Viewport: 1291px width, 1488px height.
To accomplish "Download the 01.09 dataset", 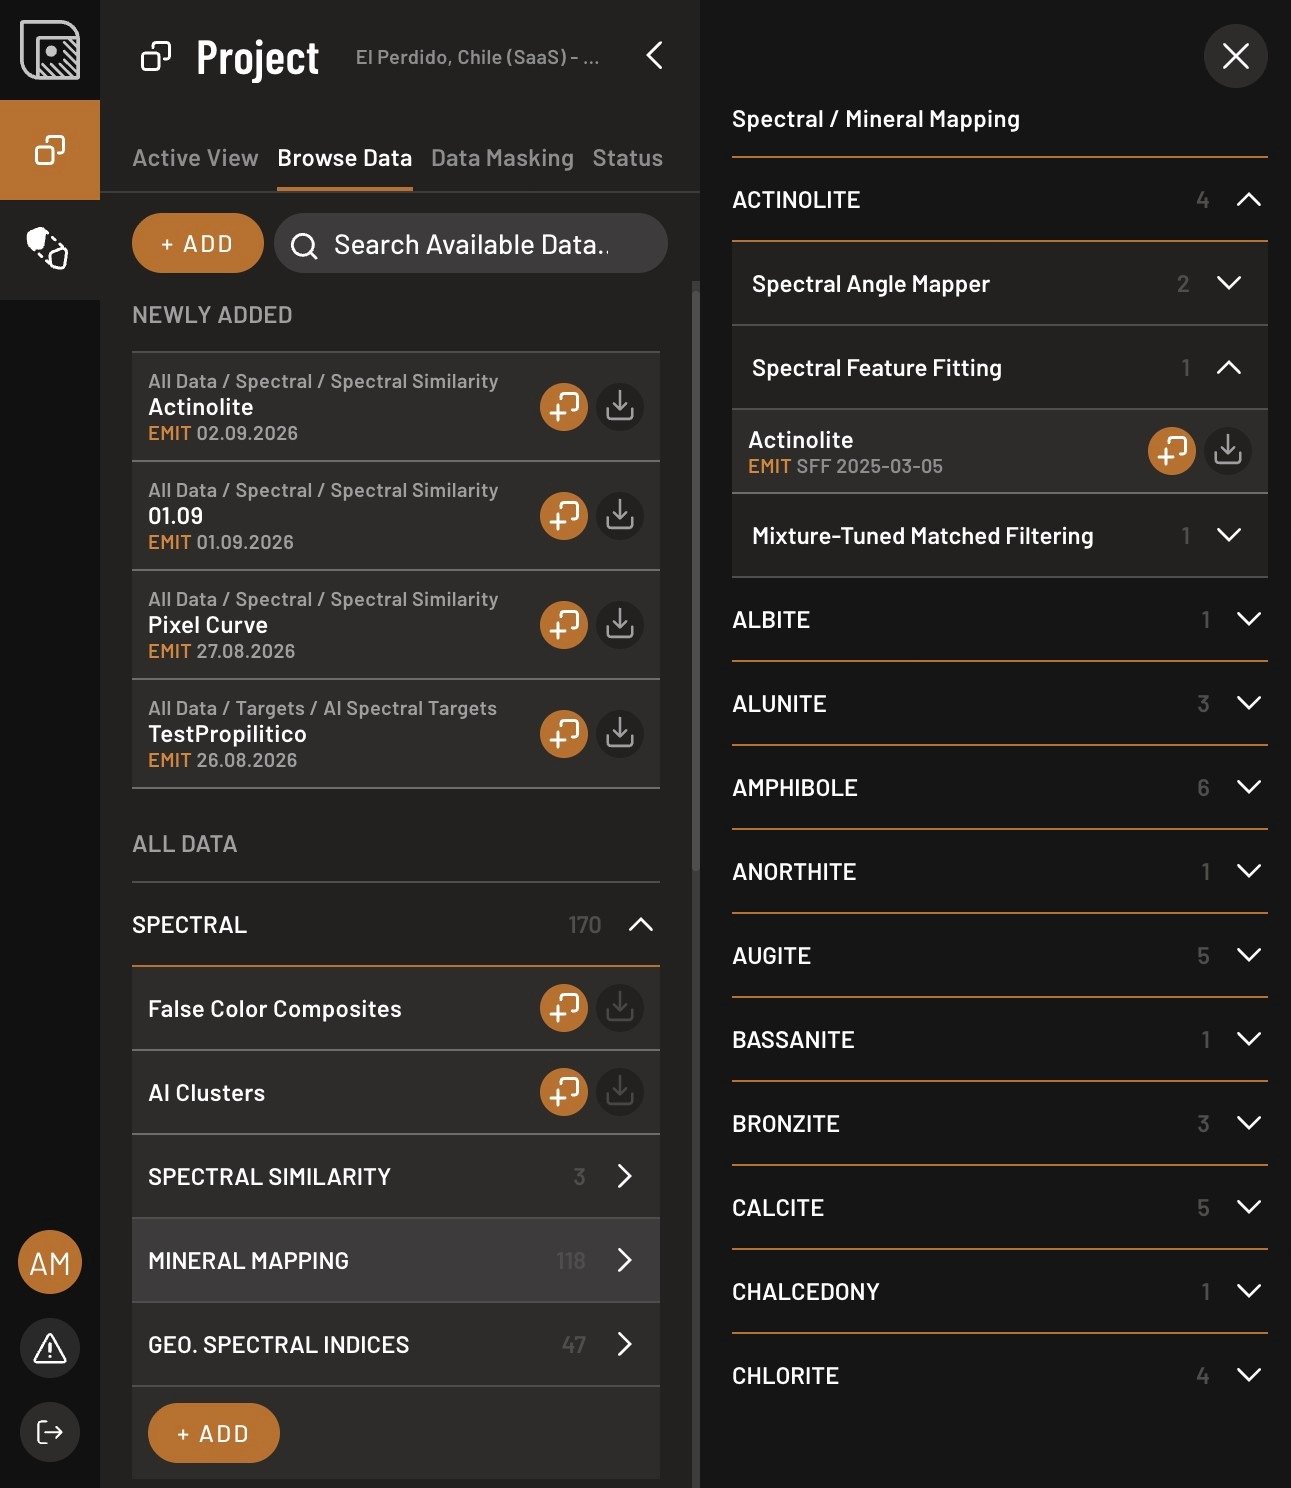I will tap(620, 516).
